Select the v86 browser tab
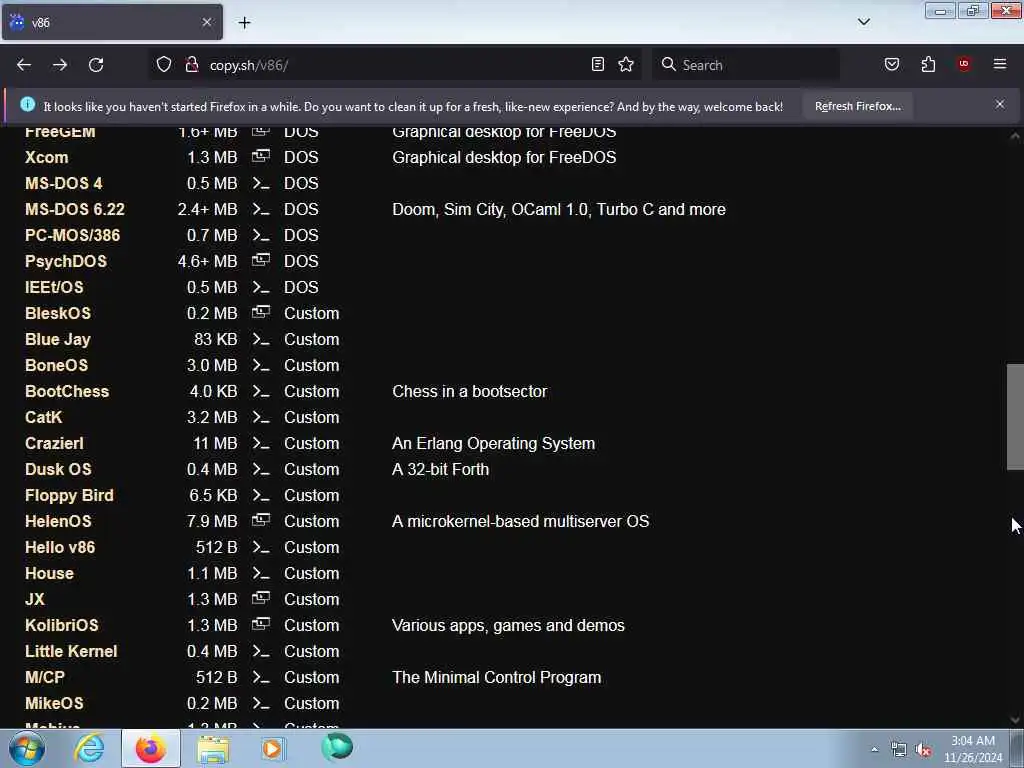This screenshot has width=1024, height=768. coord(112,22)
